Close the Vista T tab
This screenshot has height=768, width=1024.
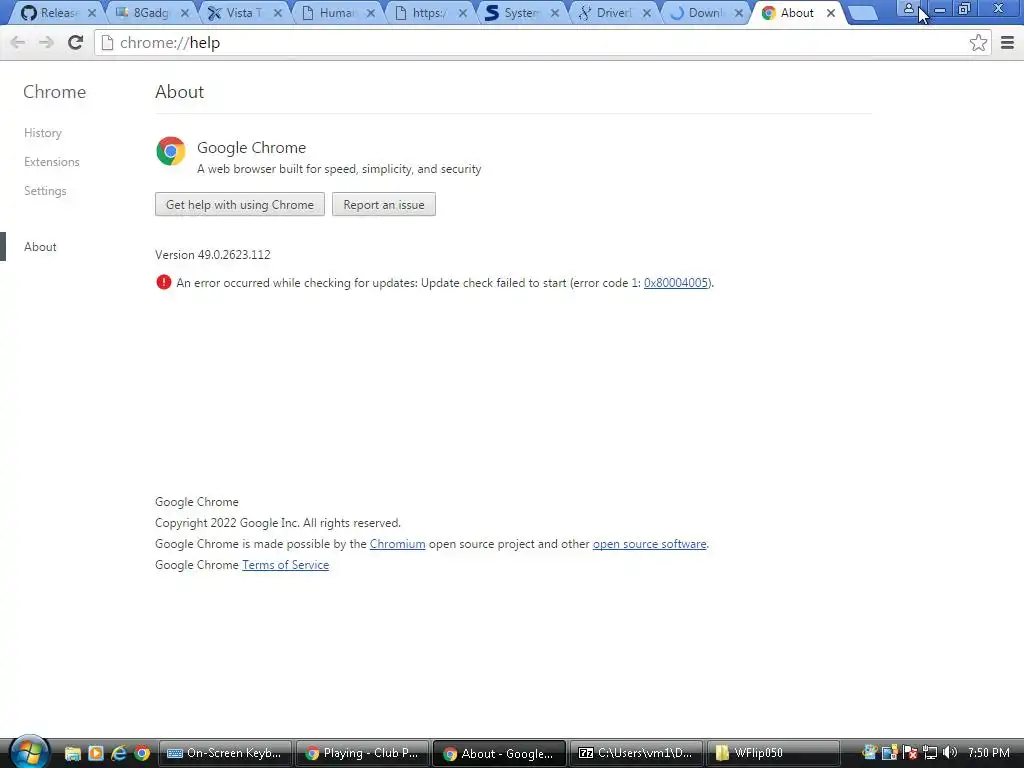pos(278,13)
